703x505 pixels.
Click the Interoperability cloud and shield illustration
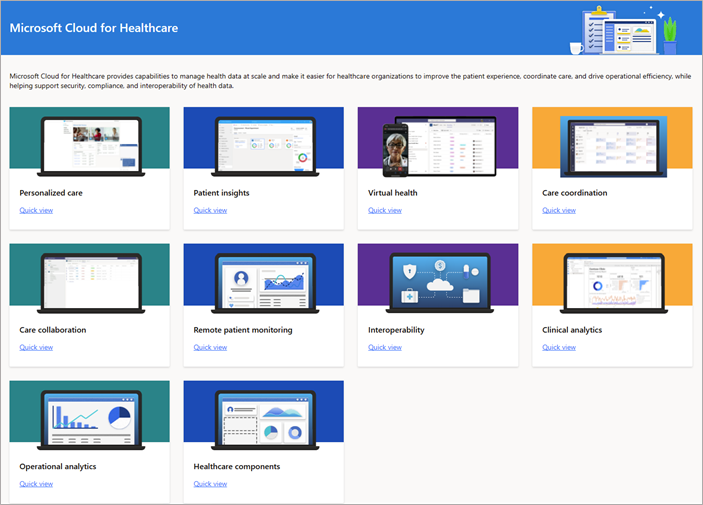pyautogui.click(x=438, y=282)
